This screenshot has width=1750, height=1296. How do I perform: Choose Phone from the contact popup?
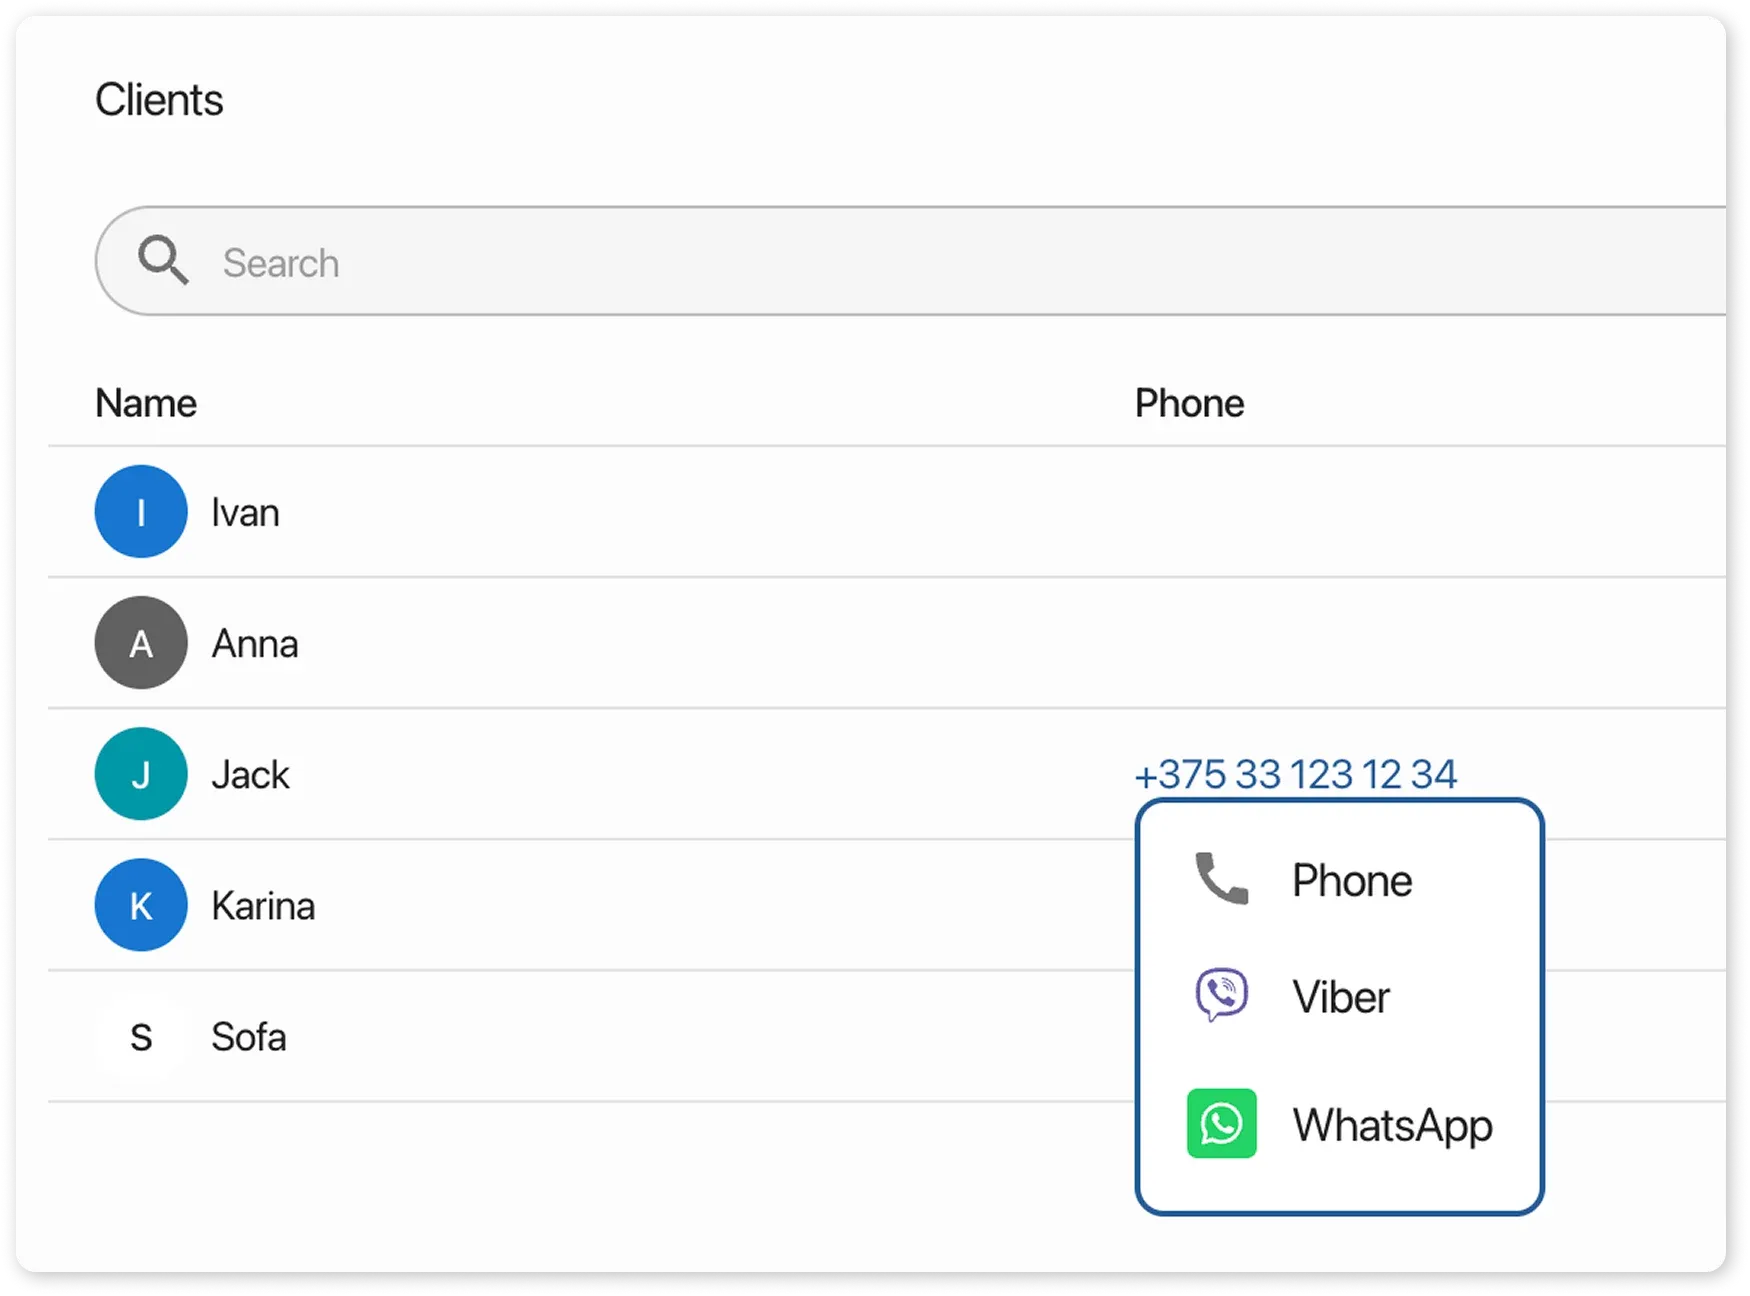(x=1351, y=881)
